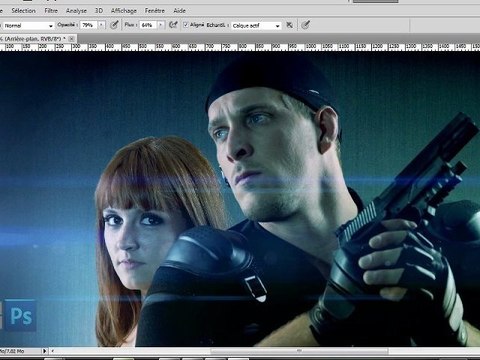Click the Flux value field showing 64%
Viewport: 480px width, 360px height.
pyautogui.click(x=148, y=25)
